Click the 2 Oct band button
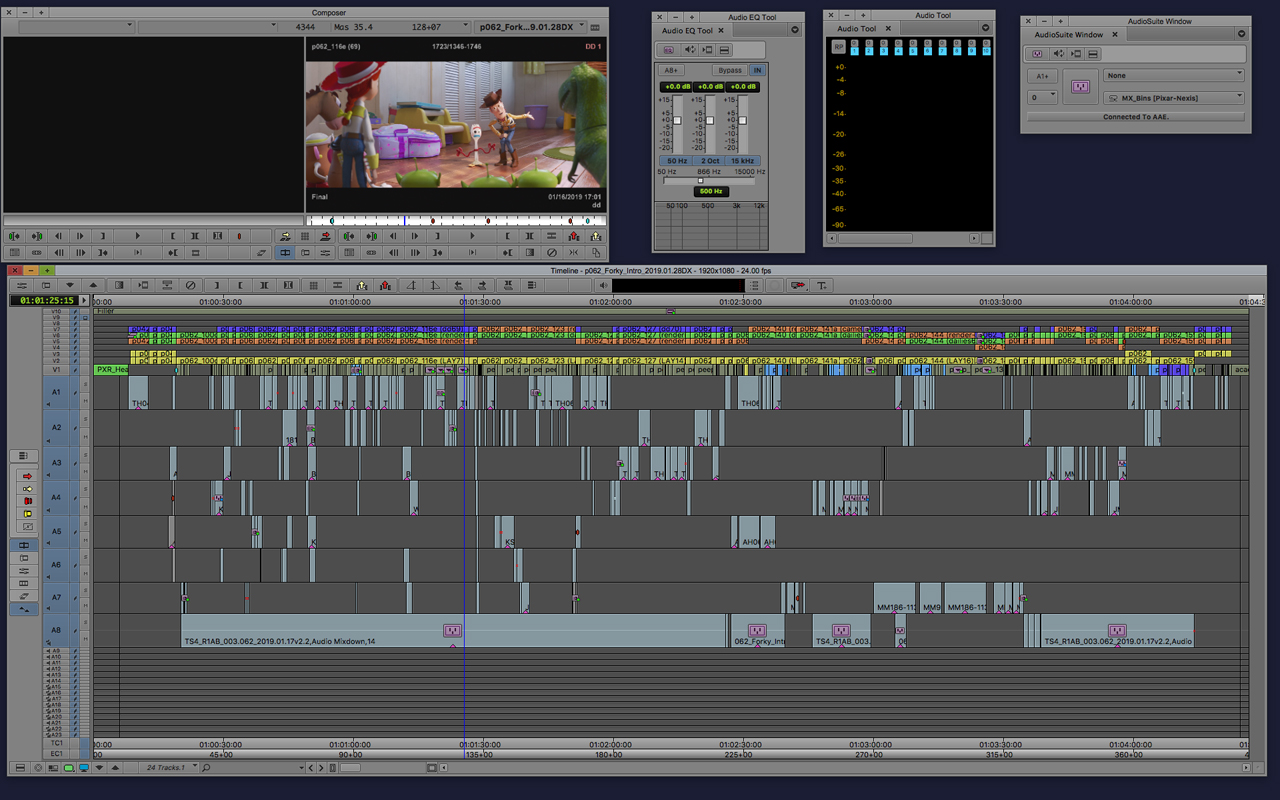This screenshot has width=1280, height=800. (710, 160)
